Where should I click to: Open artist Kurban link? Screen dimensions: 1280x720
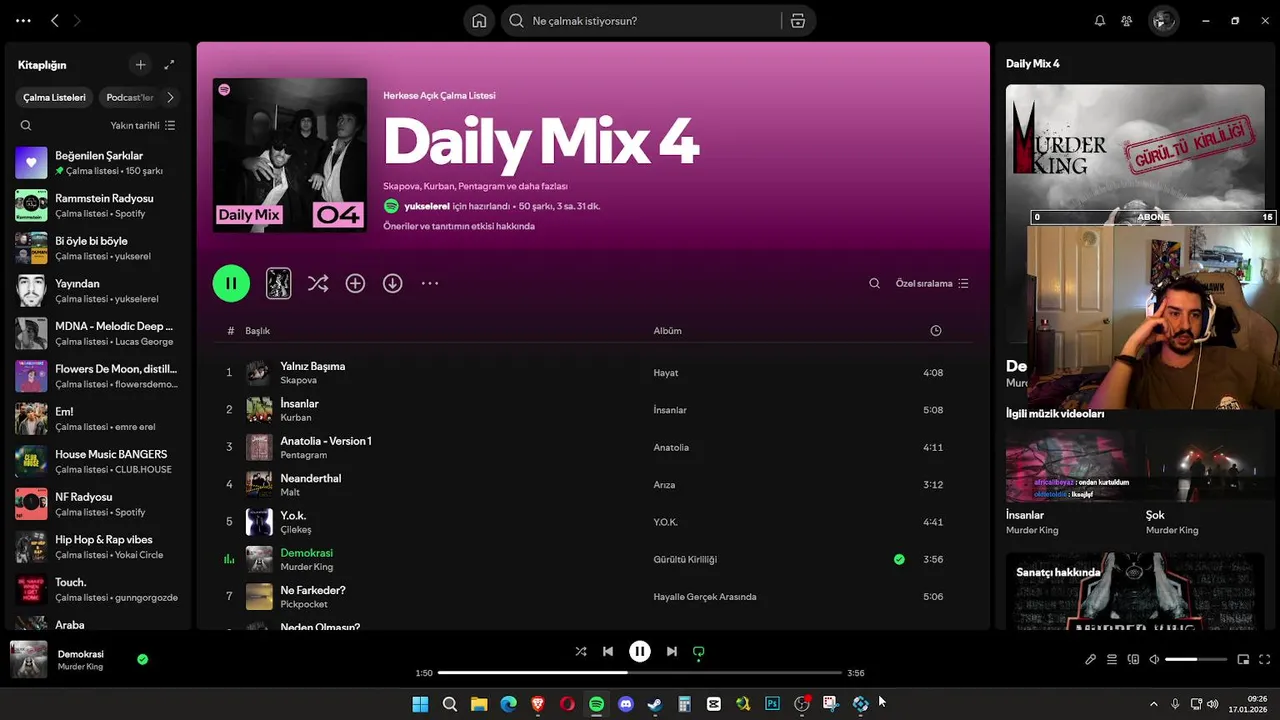click(x=296, y=417)
